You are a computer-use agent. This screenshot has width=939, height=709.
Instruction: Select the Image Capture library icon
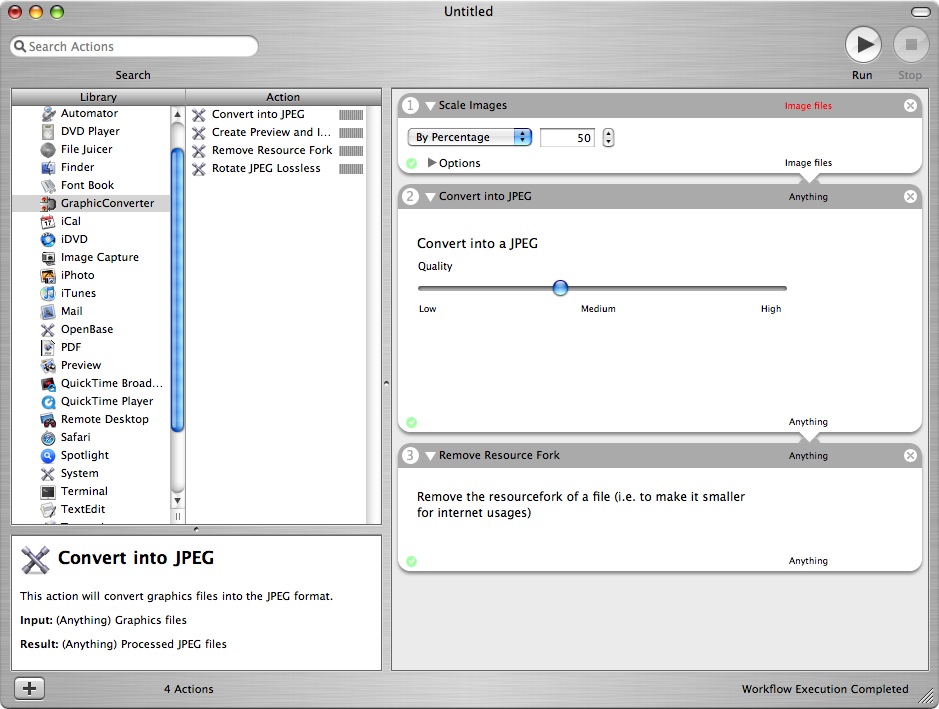(x=48, y=257)
